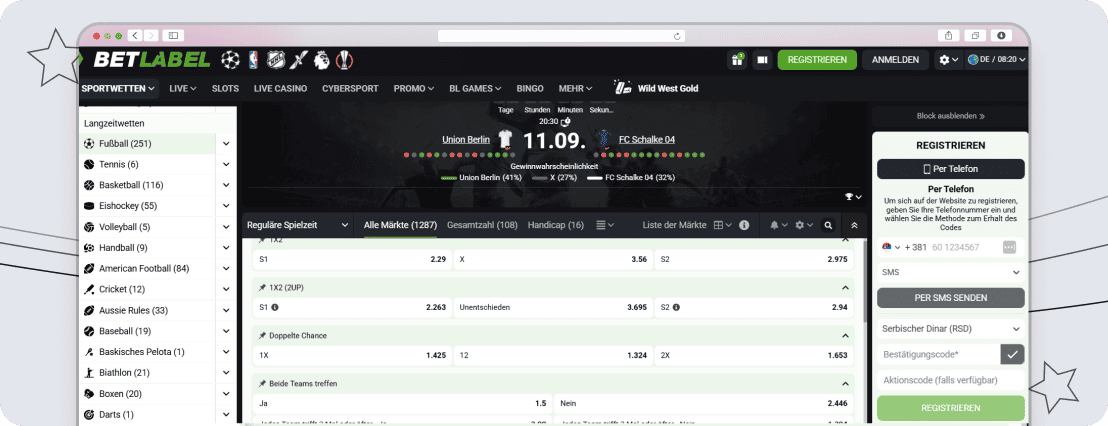Expand the Tennis (6) chevron
The image size is (1108, 426).
click(226, 165)
